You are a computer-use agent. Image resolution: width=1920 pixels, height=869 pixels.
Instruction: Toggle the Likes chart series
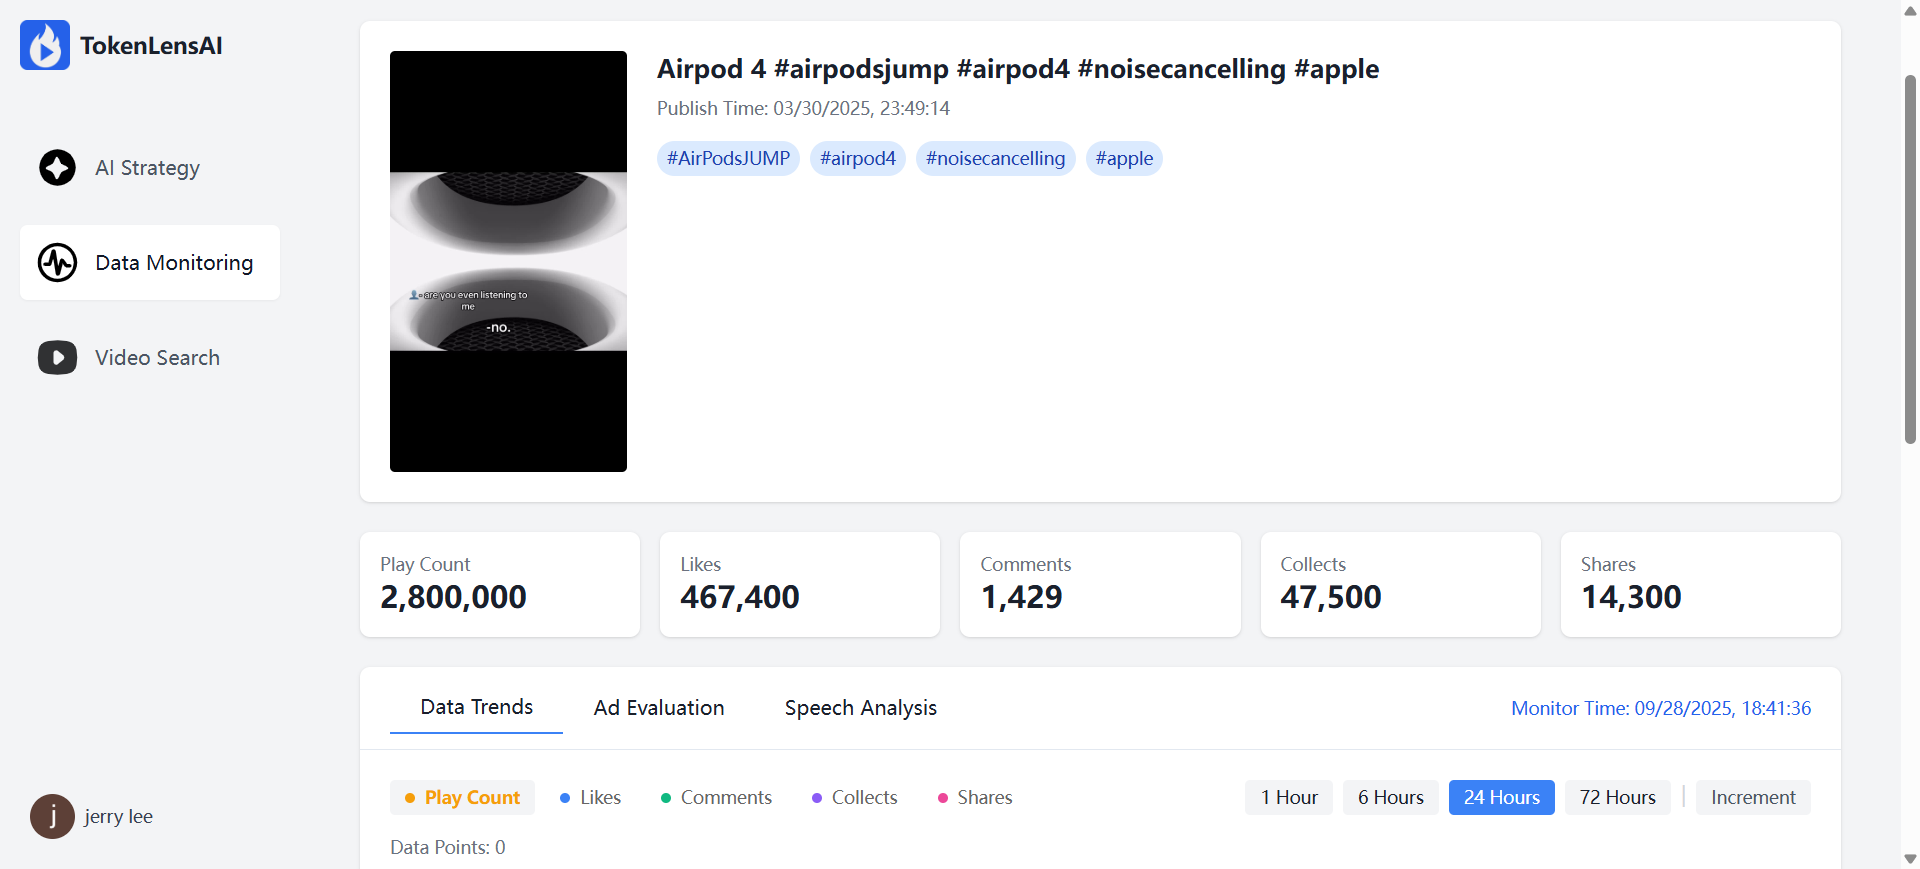click(x=590, y=797)
